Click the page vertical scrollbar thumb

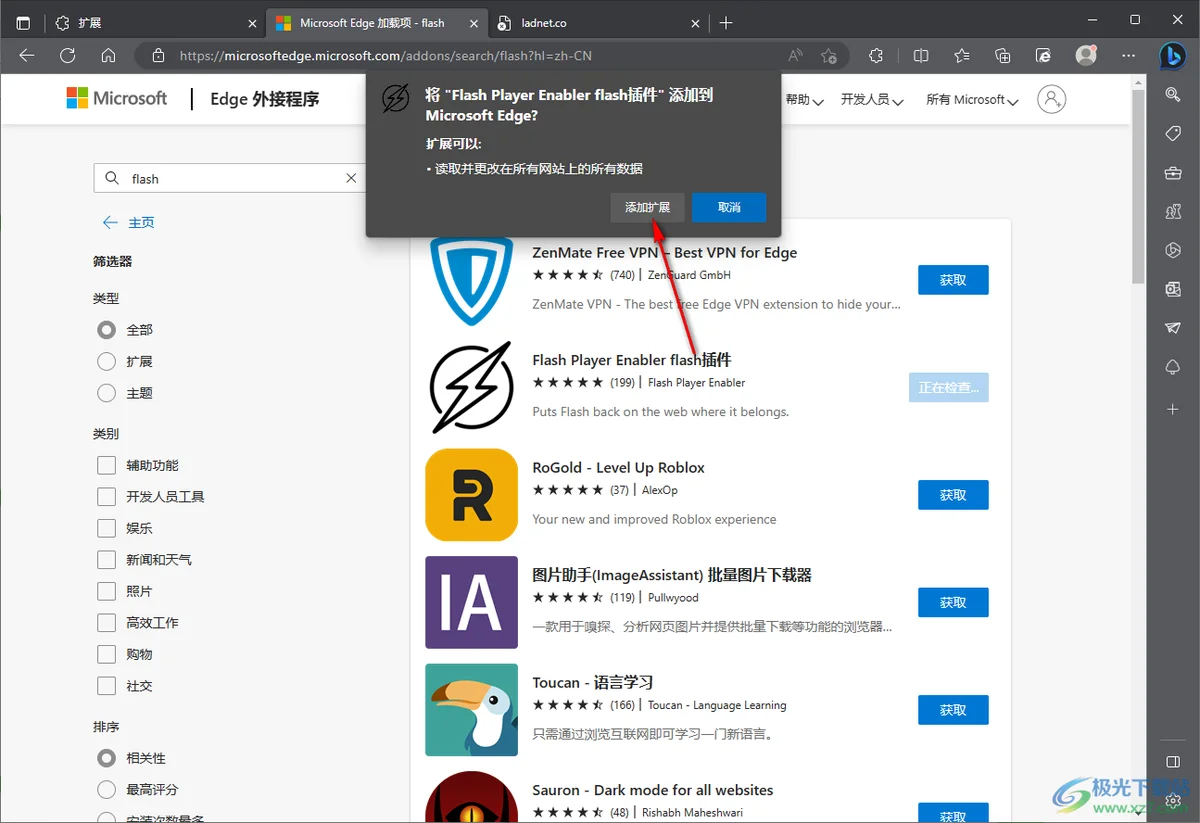(x=1139, y=187)
